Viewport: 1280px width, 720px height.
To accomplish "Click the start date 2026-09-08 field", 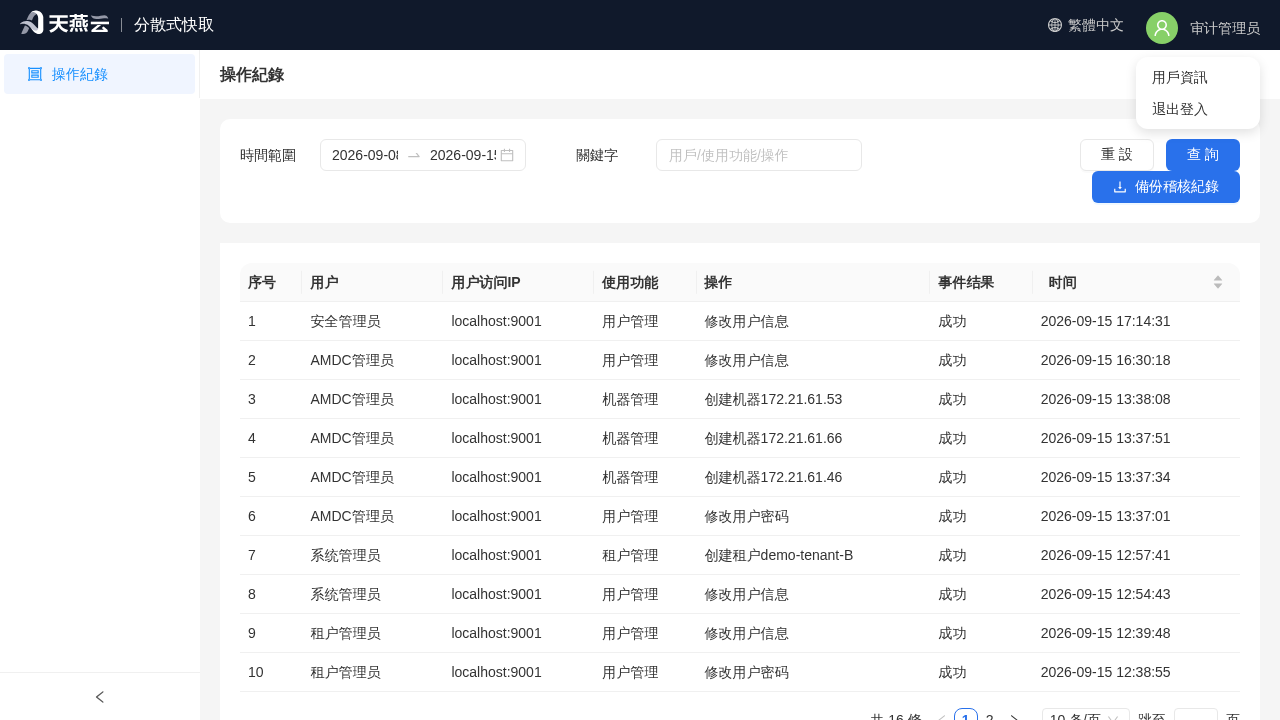I will pyautogui.click(x=365, y=155).
